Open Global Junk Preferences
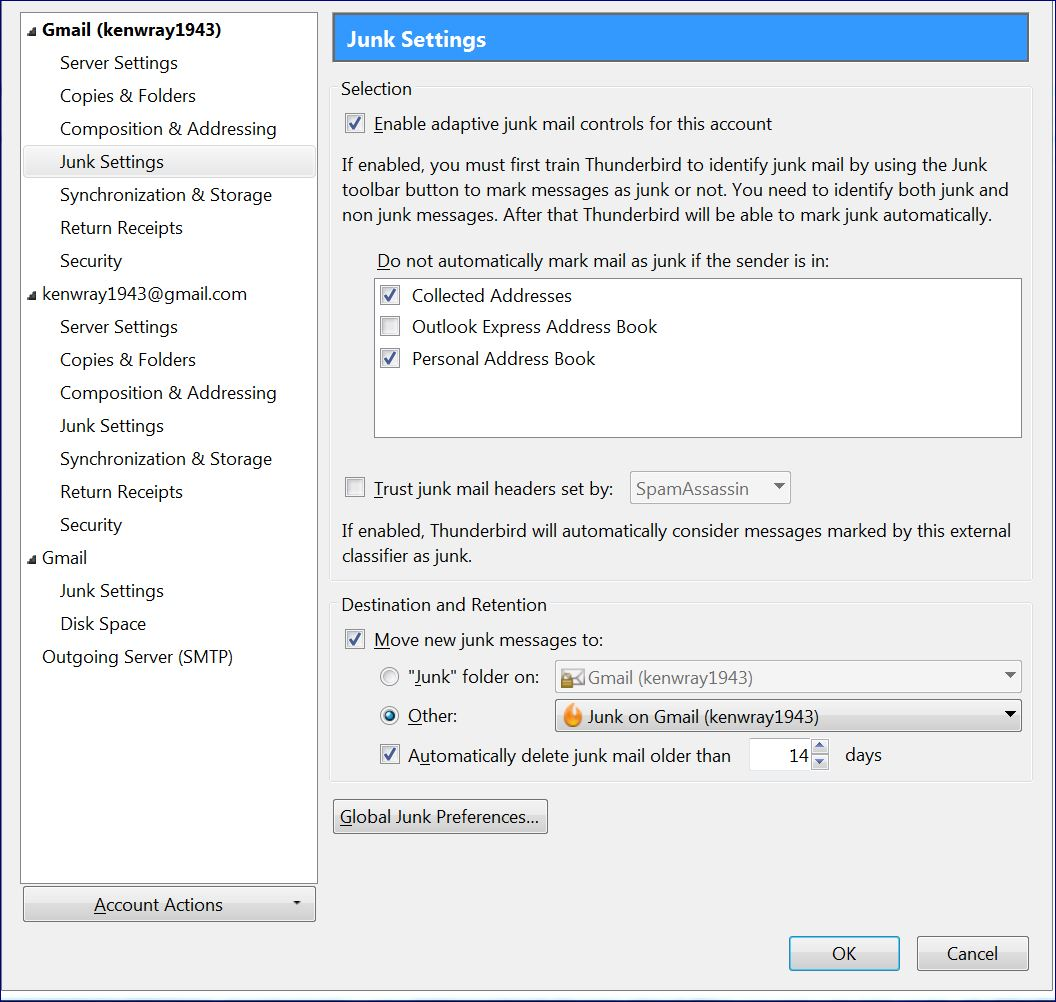 [440, 816]
